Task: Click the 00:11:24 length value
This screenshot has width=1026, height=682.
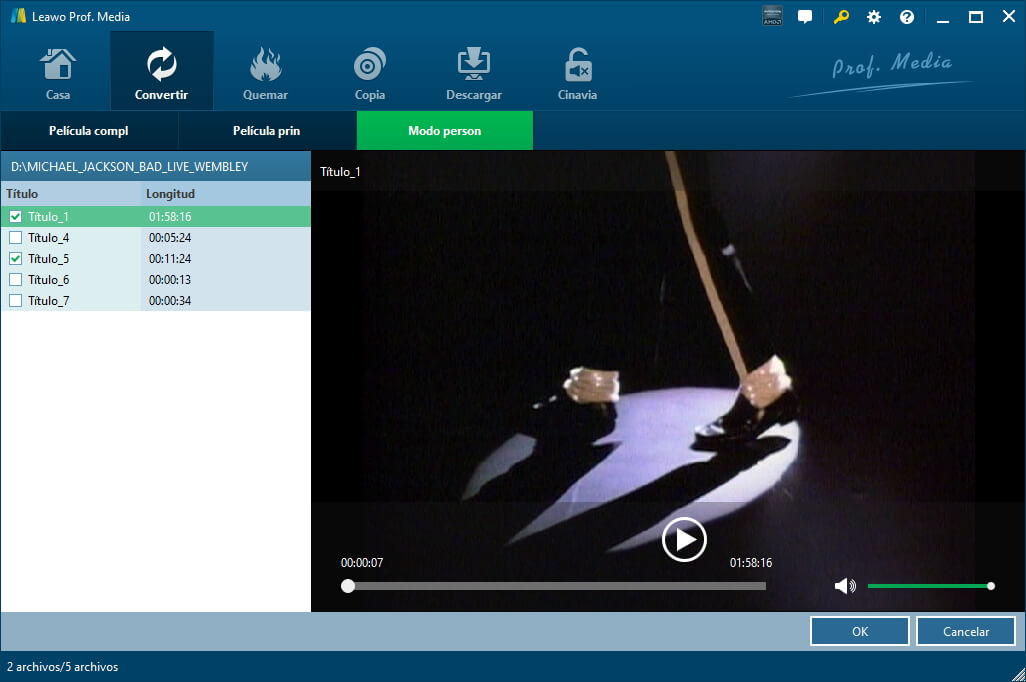Action: point(170,259)
